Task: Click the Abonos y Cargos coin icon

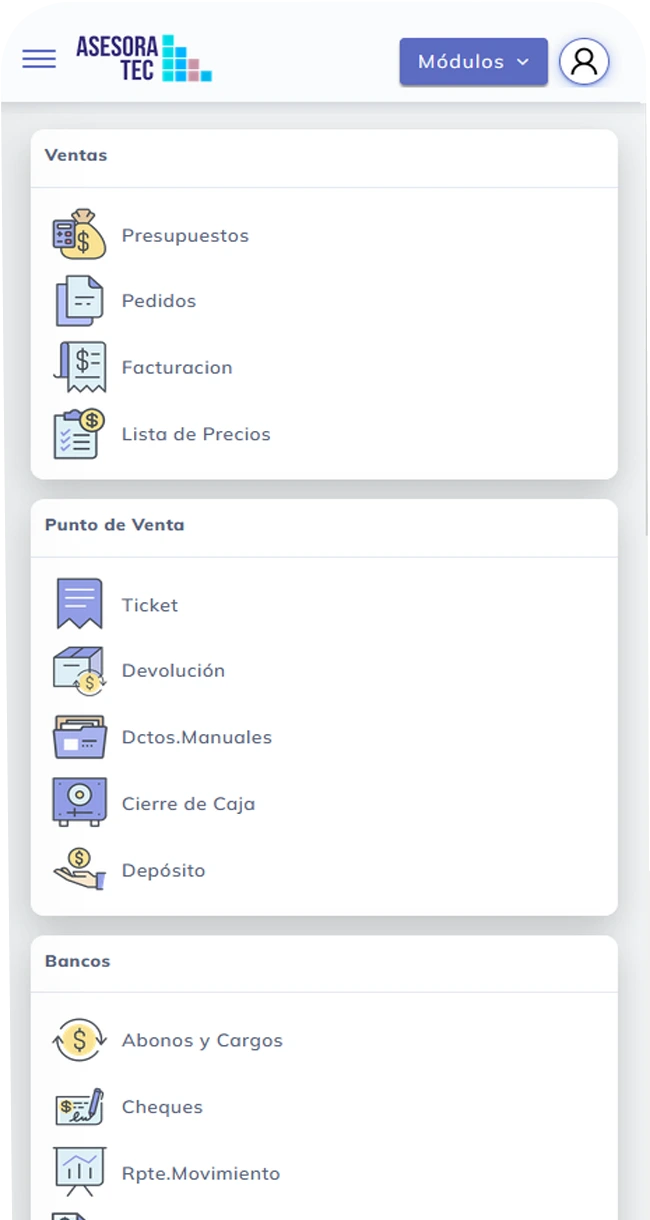Action: tap(79, 1040)
